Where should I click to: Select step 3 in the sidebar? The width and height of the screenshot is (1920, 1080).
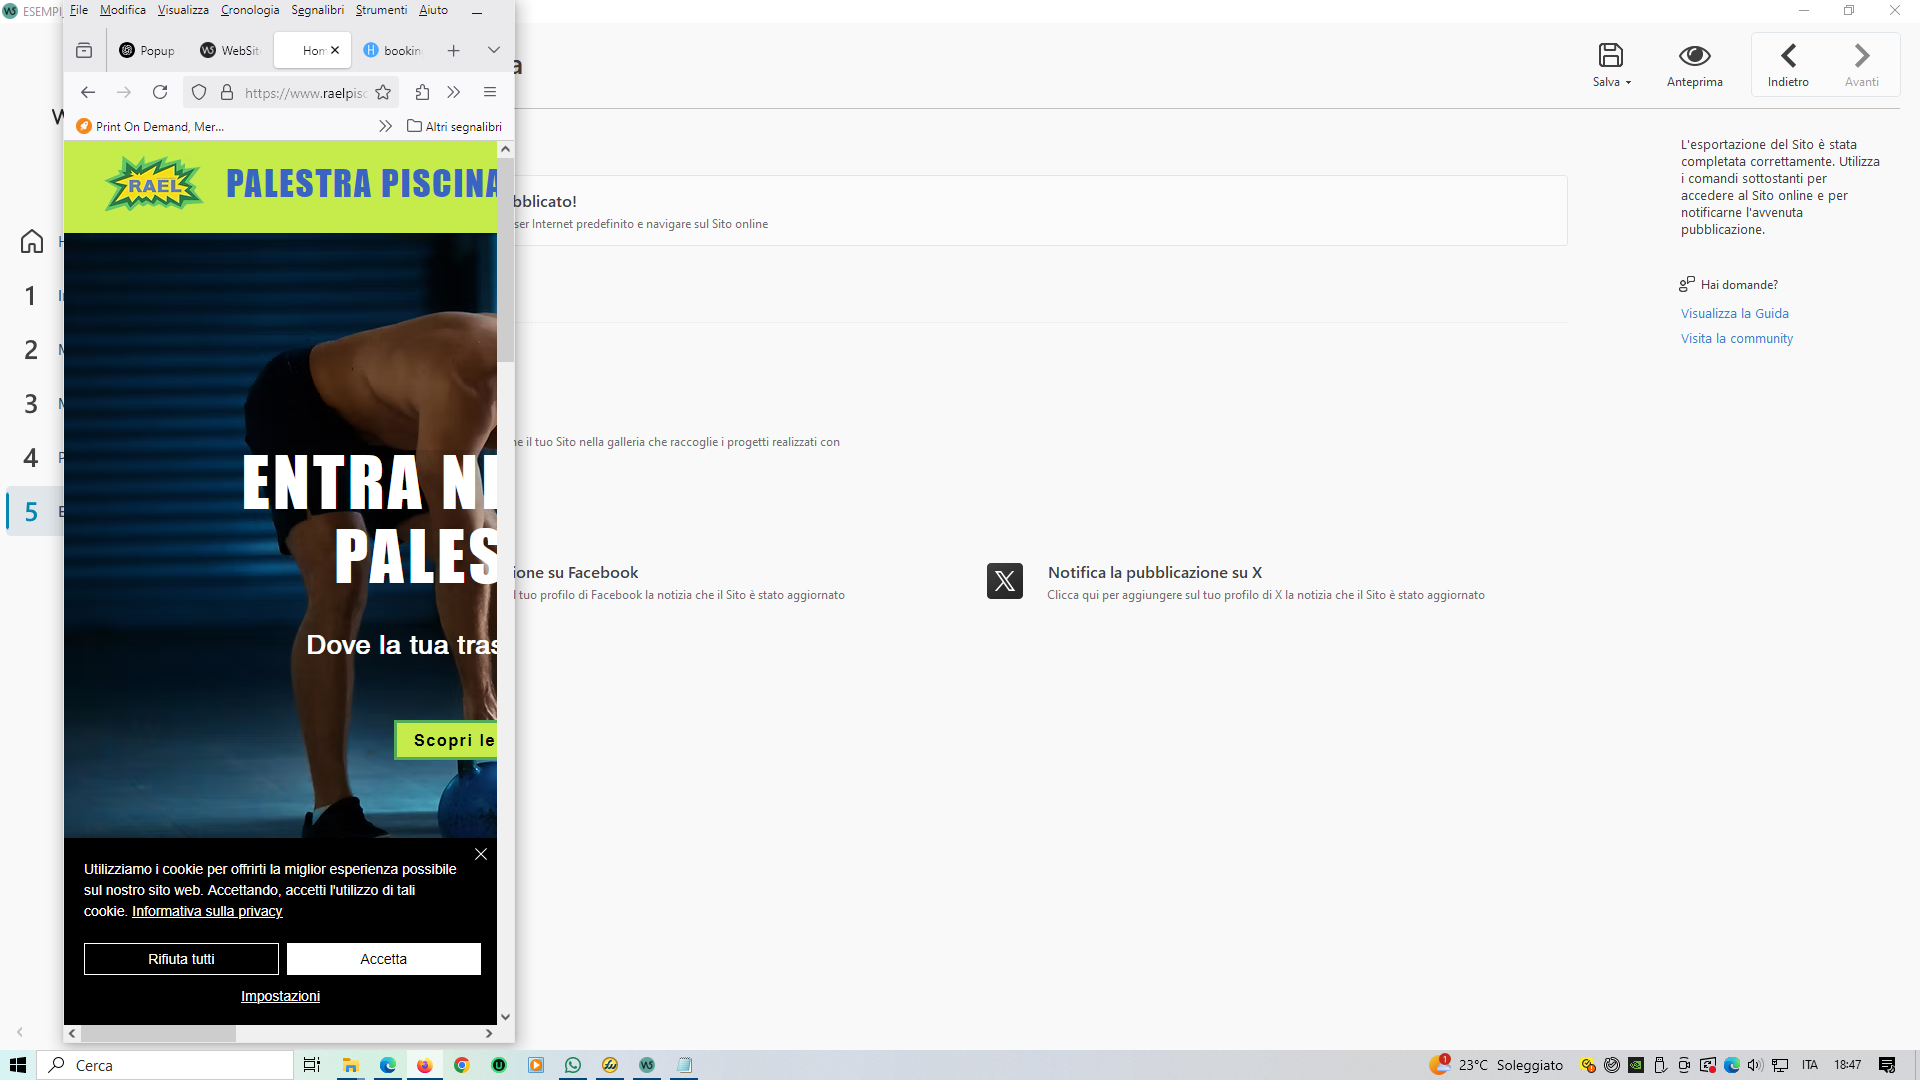click(x=31, y=404)
